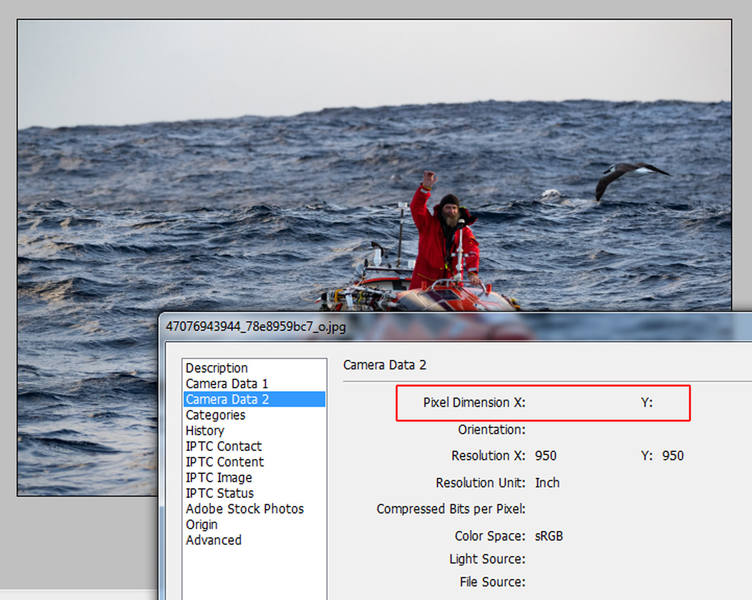The image size is (752, 600).
Task: Select Advanced in the list
Action: pyautogui.click(x=213, y=540)
